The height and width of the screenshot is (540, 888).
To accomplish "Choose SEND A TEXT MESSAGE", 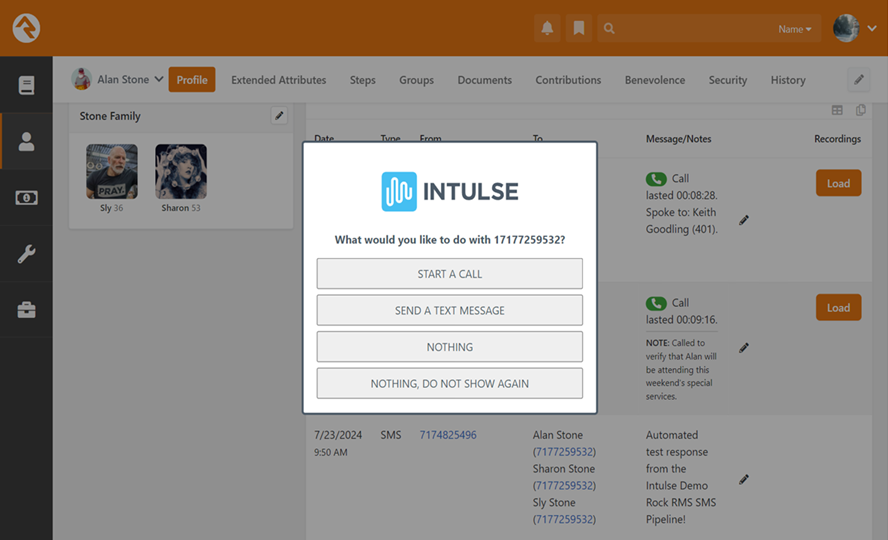I will click(450, 310).
